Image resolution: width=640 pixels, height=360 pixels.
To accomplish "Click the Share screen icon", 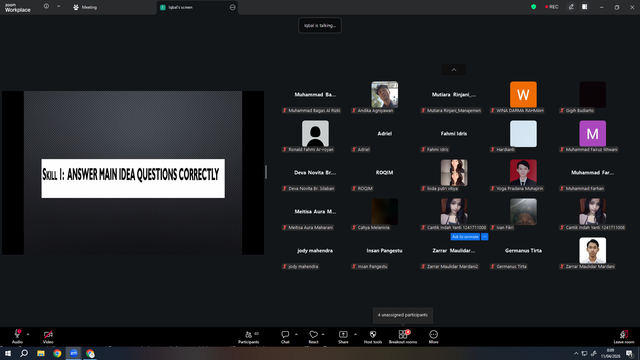I will (x=343, y=334).
